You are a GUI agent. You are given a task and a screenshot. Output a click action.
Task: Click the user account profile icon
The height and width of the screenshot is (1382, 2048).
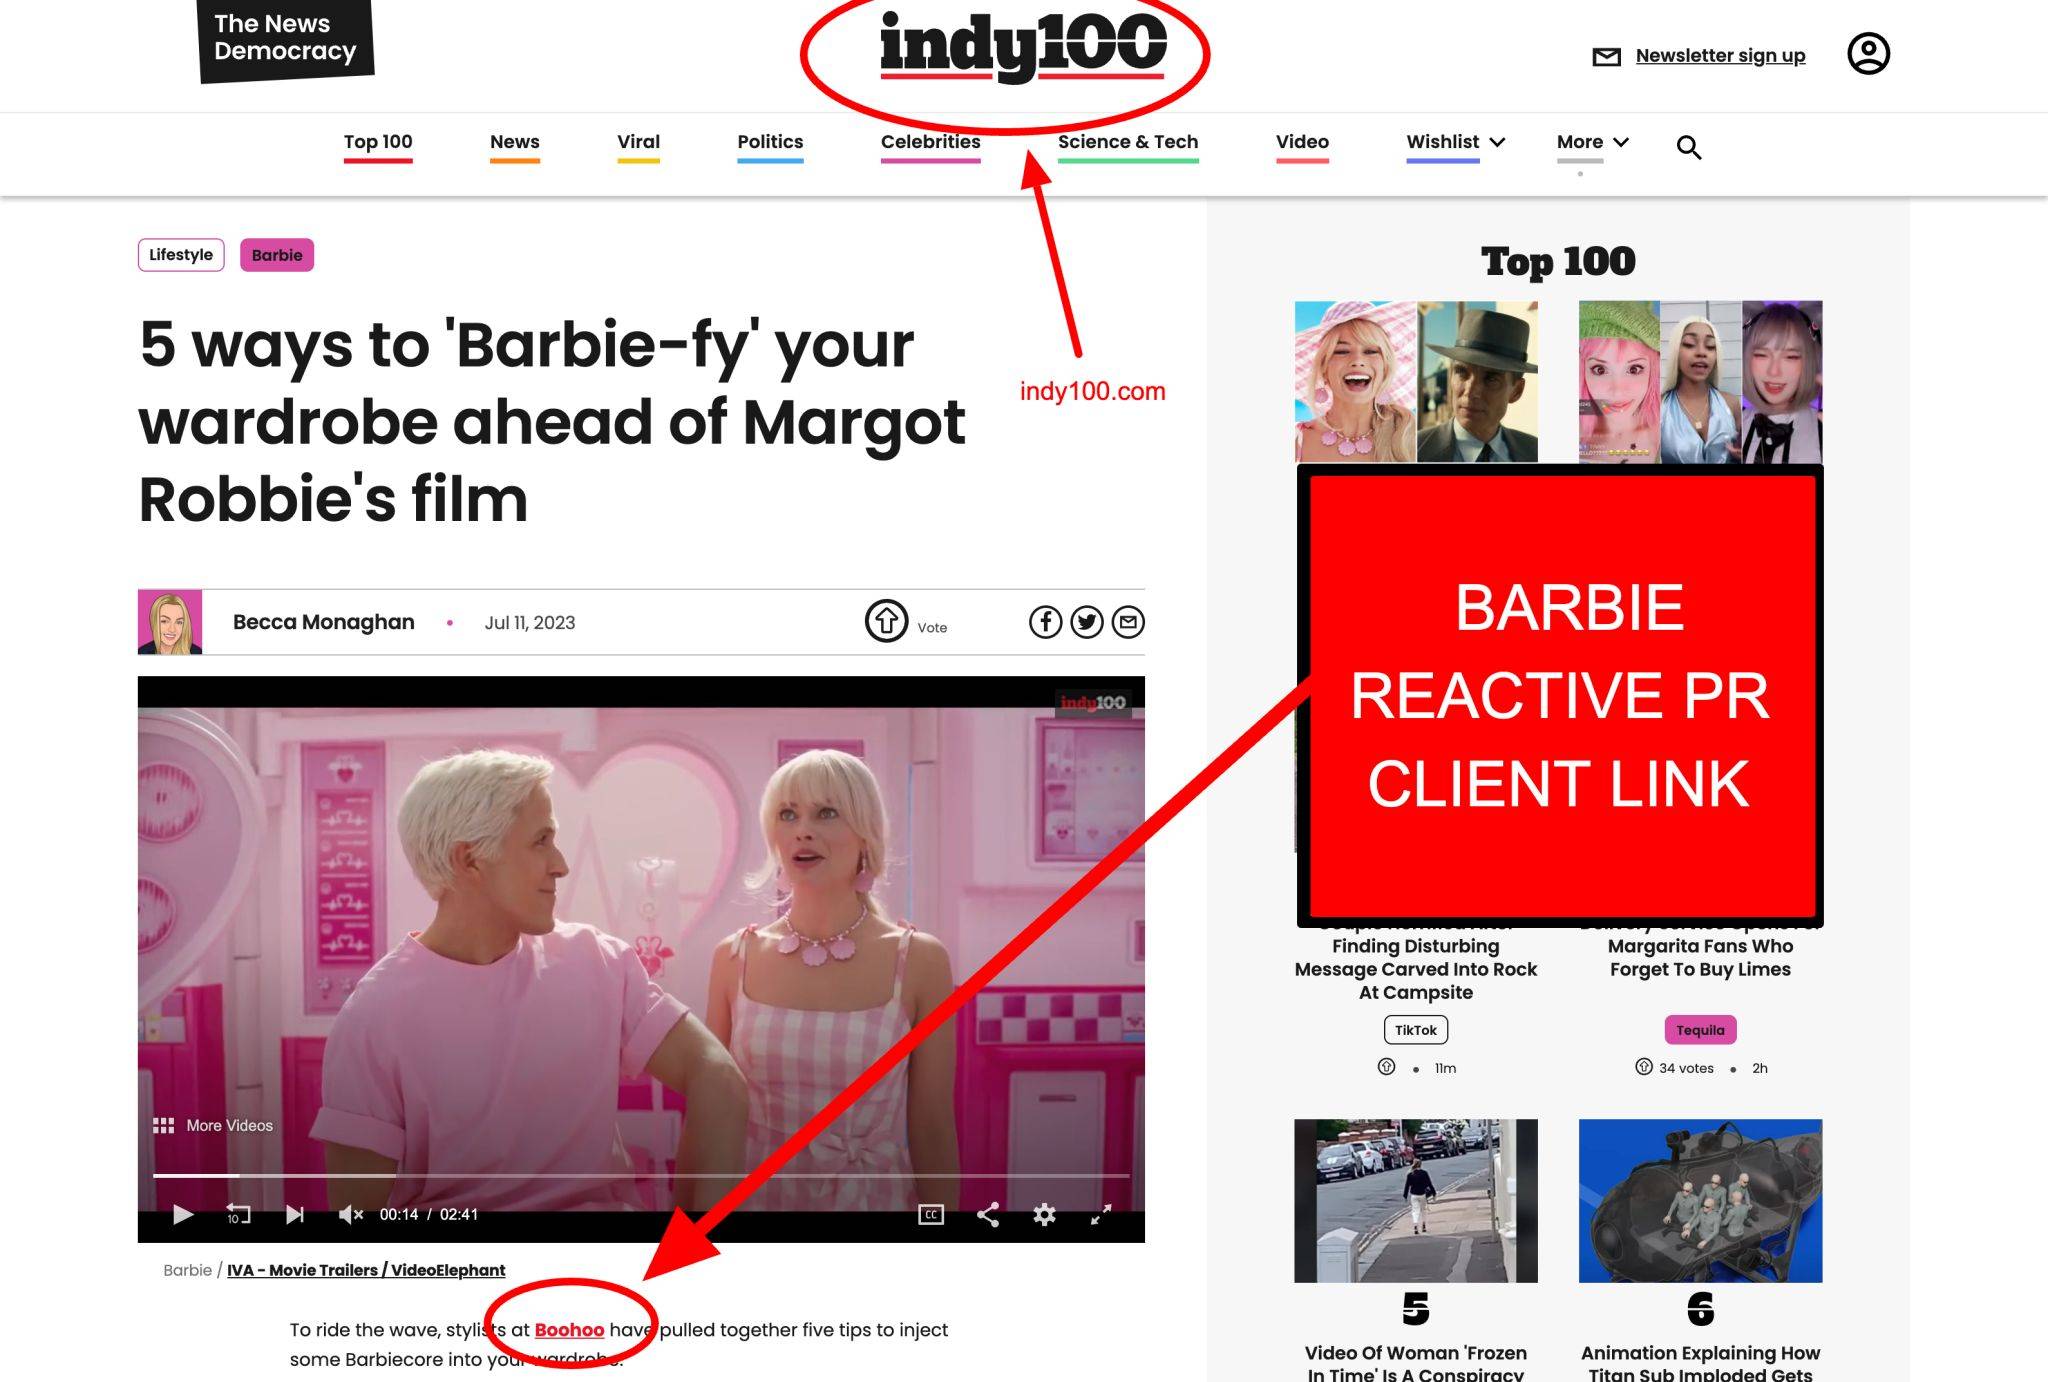pos(1868,54)
